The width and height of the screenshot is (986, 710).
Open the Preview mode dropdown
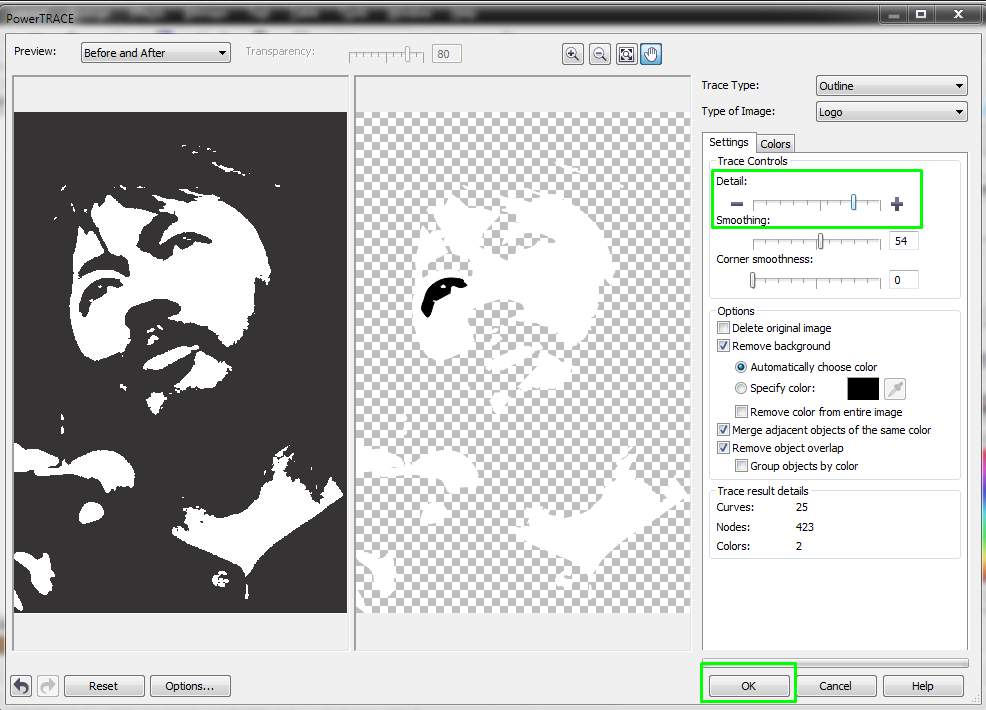[155, 53]
